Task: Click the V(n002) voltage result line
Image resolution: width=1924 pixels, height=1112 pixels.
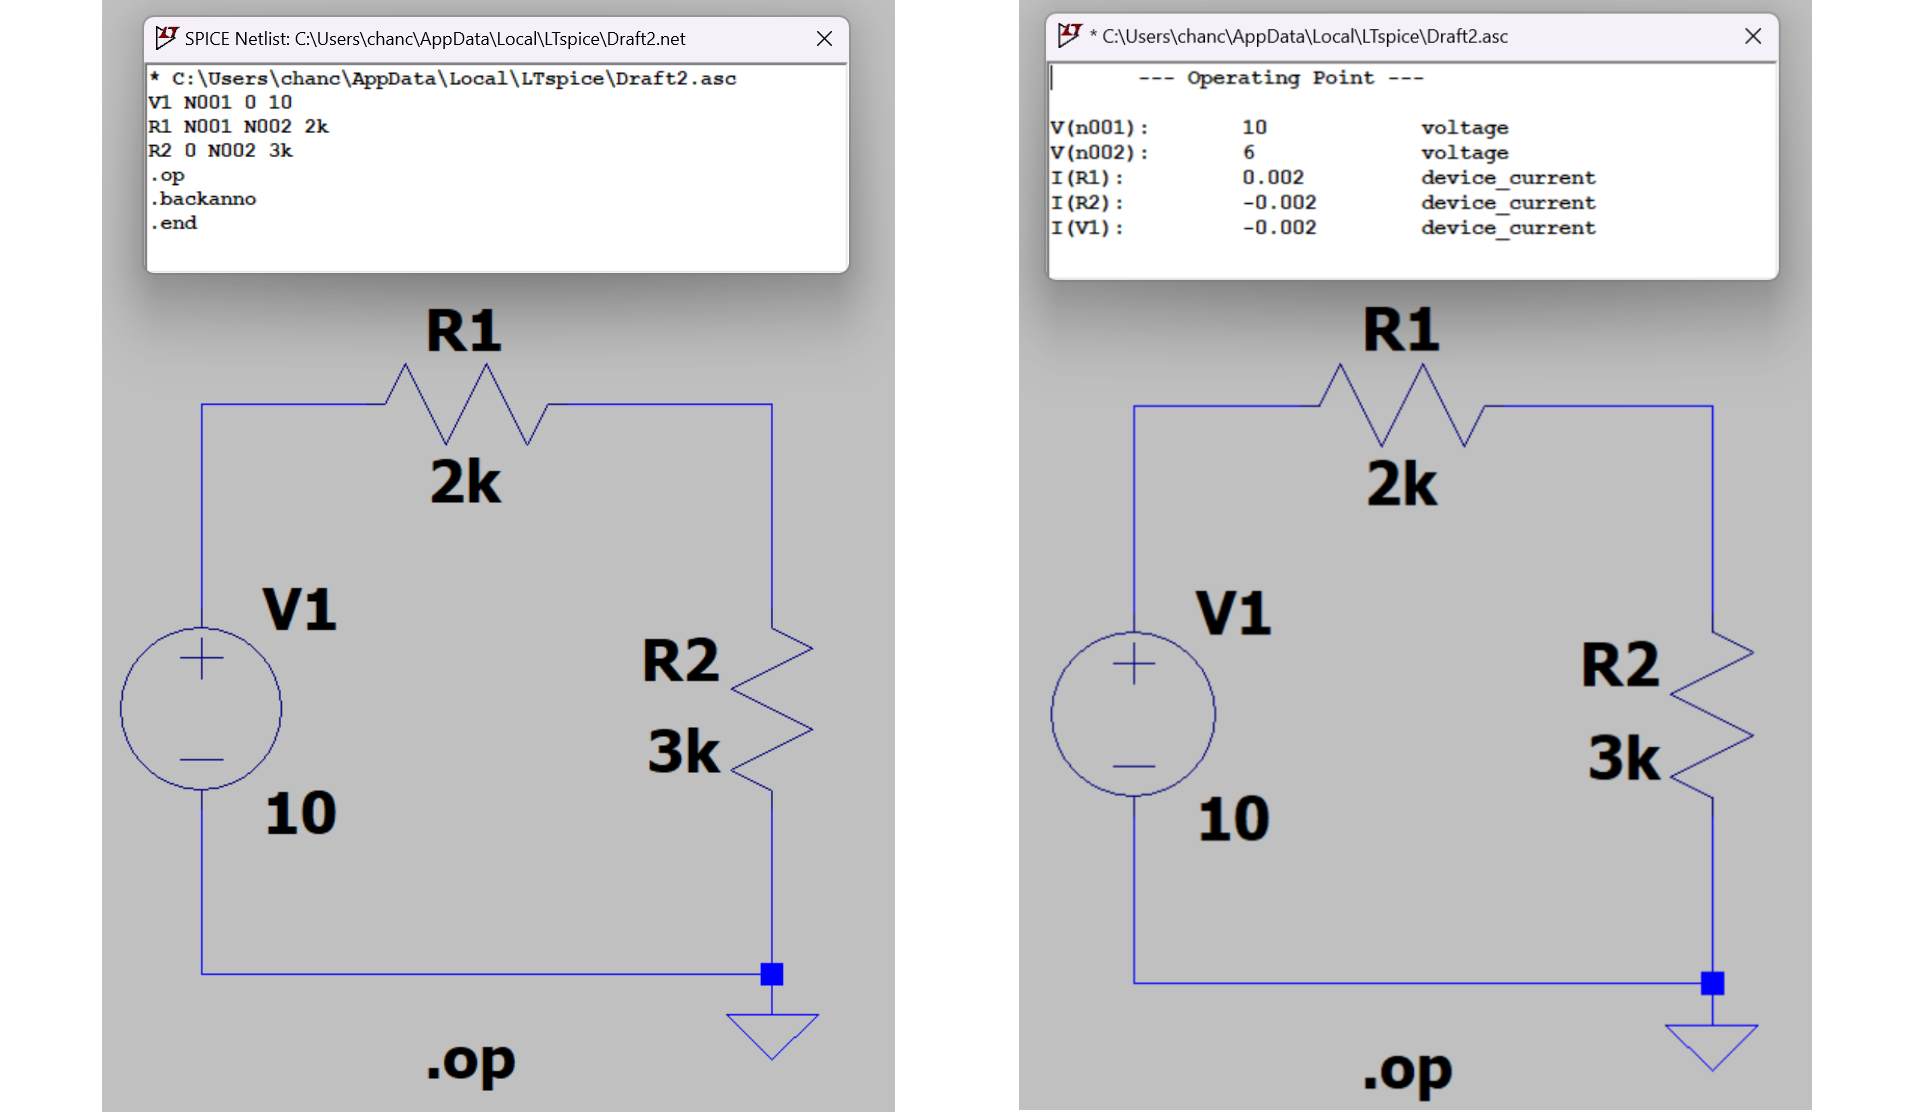Action: 1099,153
